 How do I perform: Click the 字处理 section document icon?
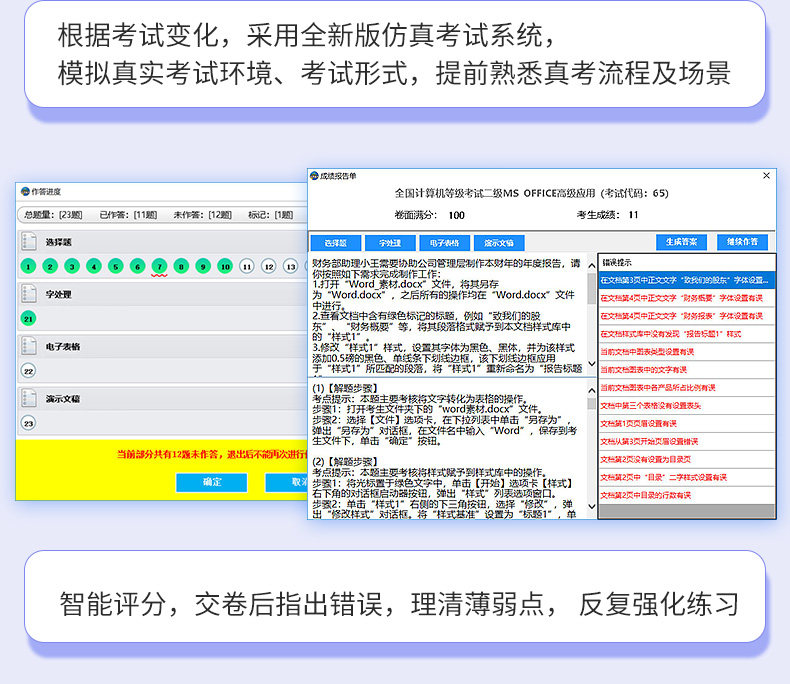pyautogui.click(x=29, y=294)
